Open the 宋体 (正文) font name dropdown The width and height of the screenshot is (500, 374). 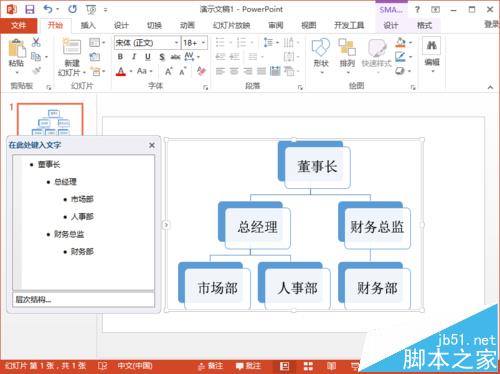coord(177,43)
